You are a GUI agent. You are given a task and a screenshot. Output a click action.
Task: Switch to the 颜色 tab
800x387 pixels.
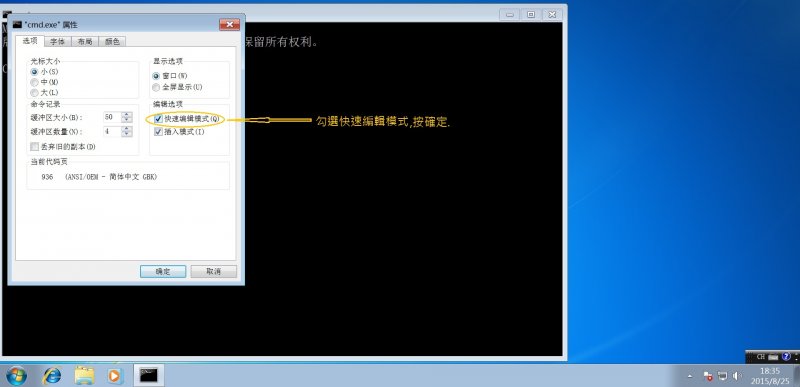pyautogui.click(x=112, y=42)
